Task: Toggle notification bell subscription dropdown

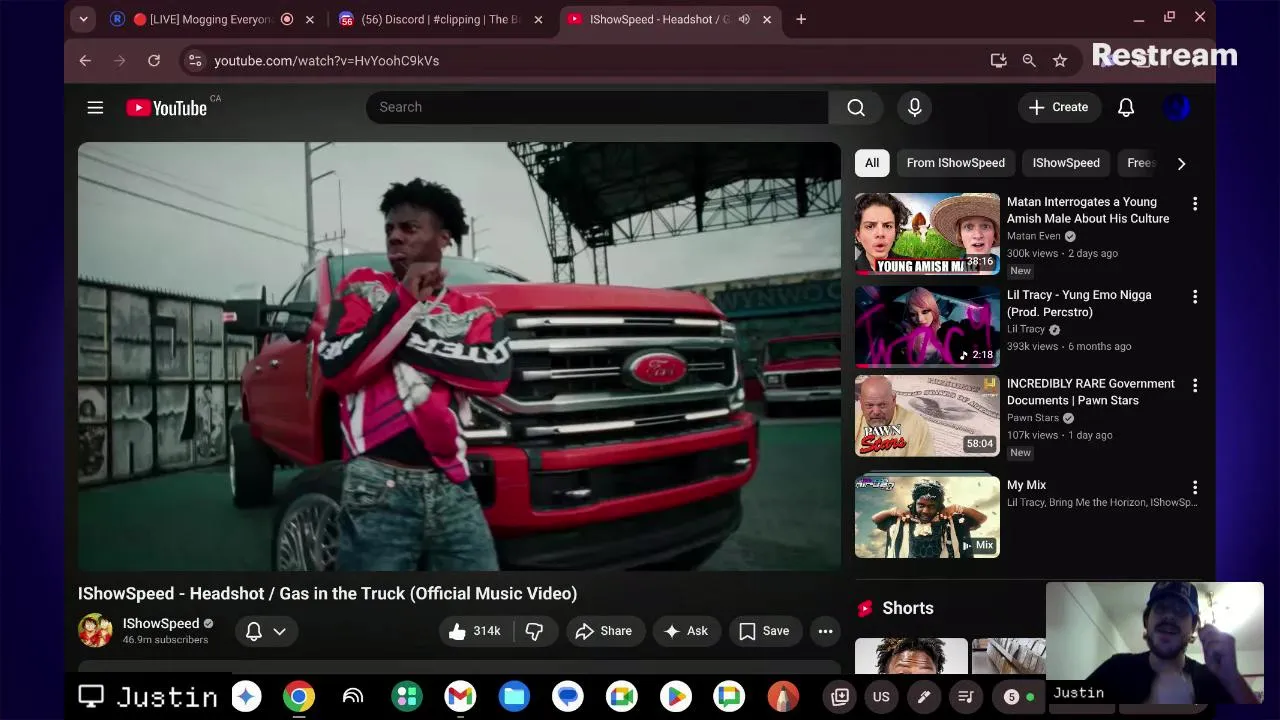Action: pos(265,631)
